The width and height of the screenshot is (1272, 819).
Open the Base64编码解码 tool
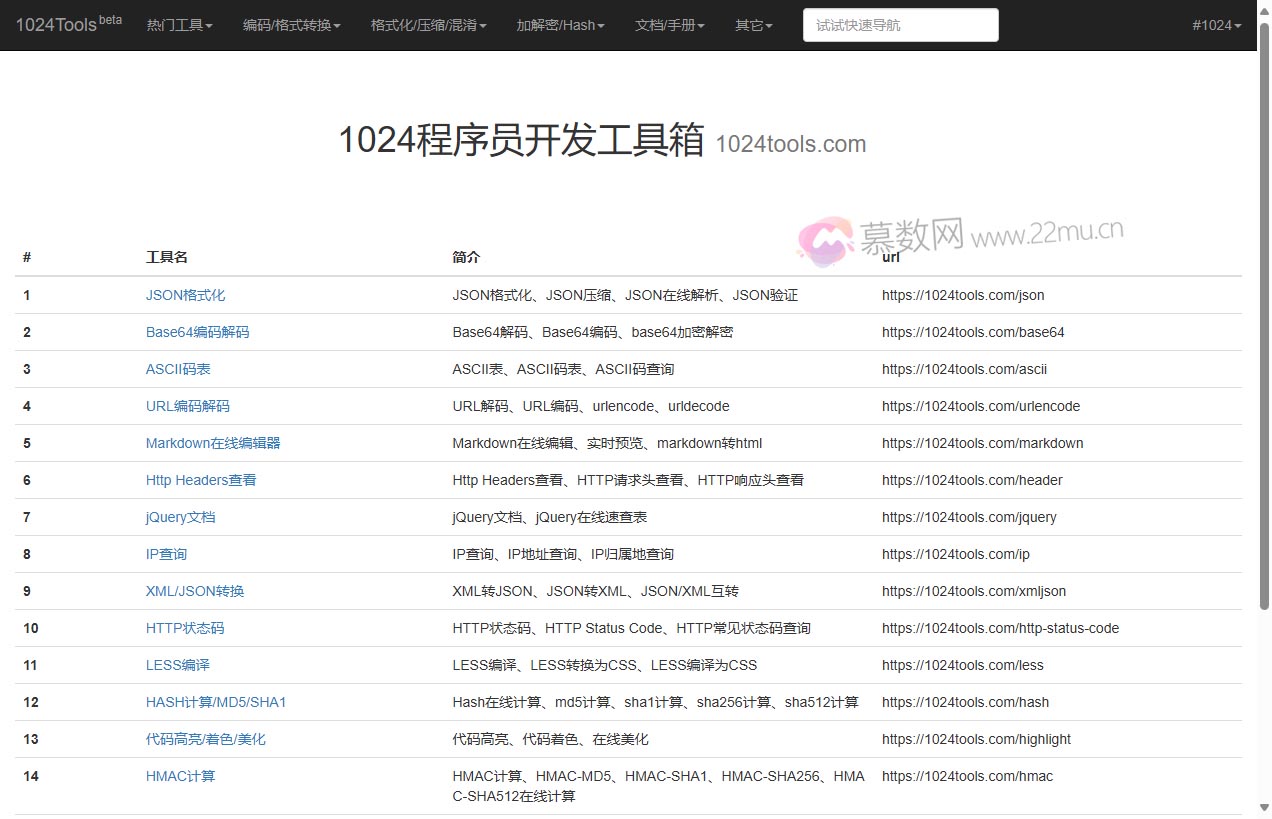197,332
